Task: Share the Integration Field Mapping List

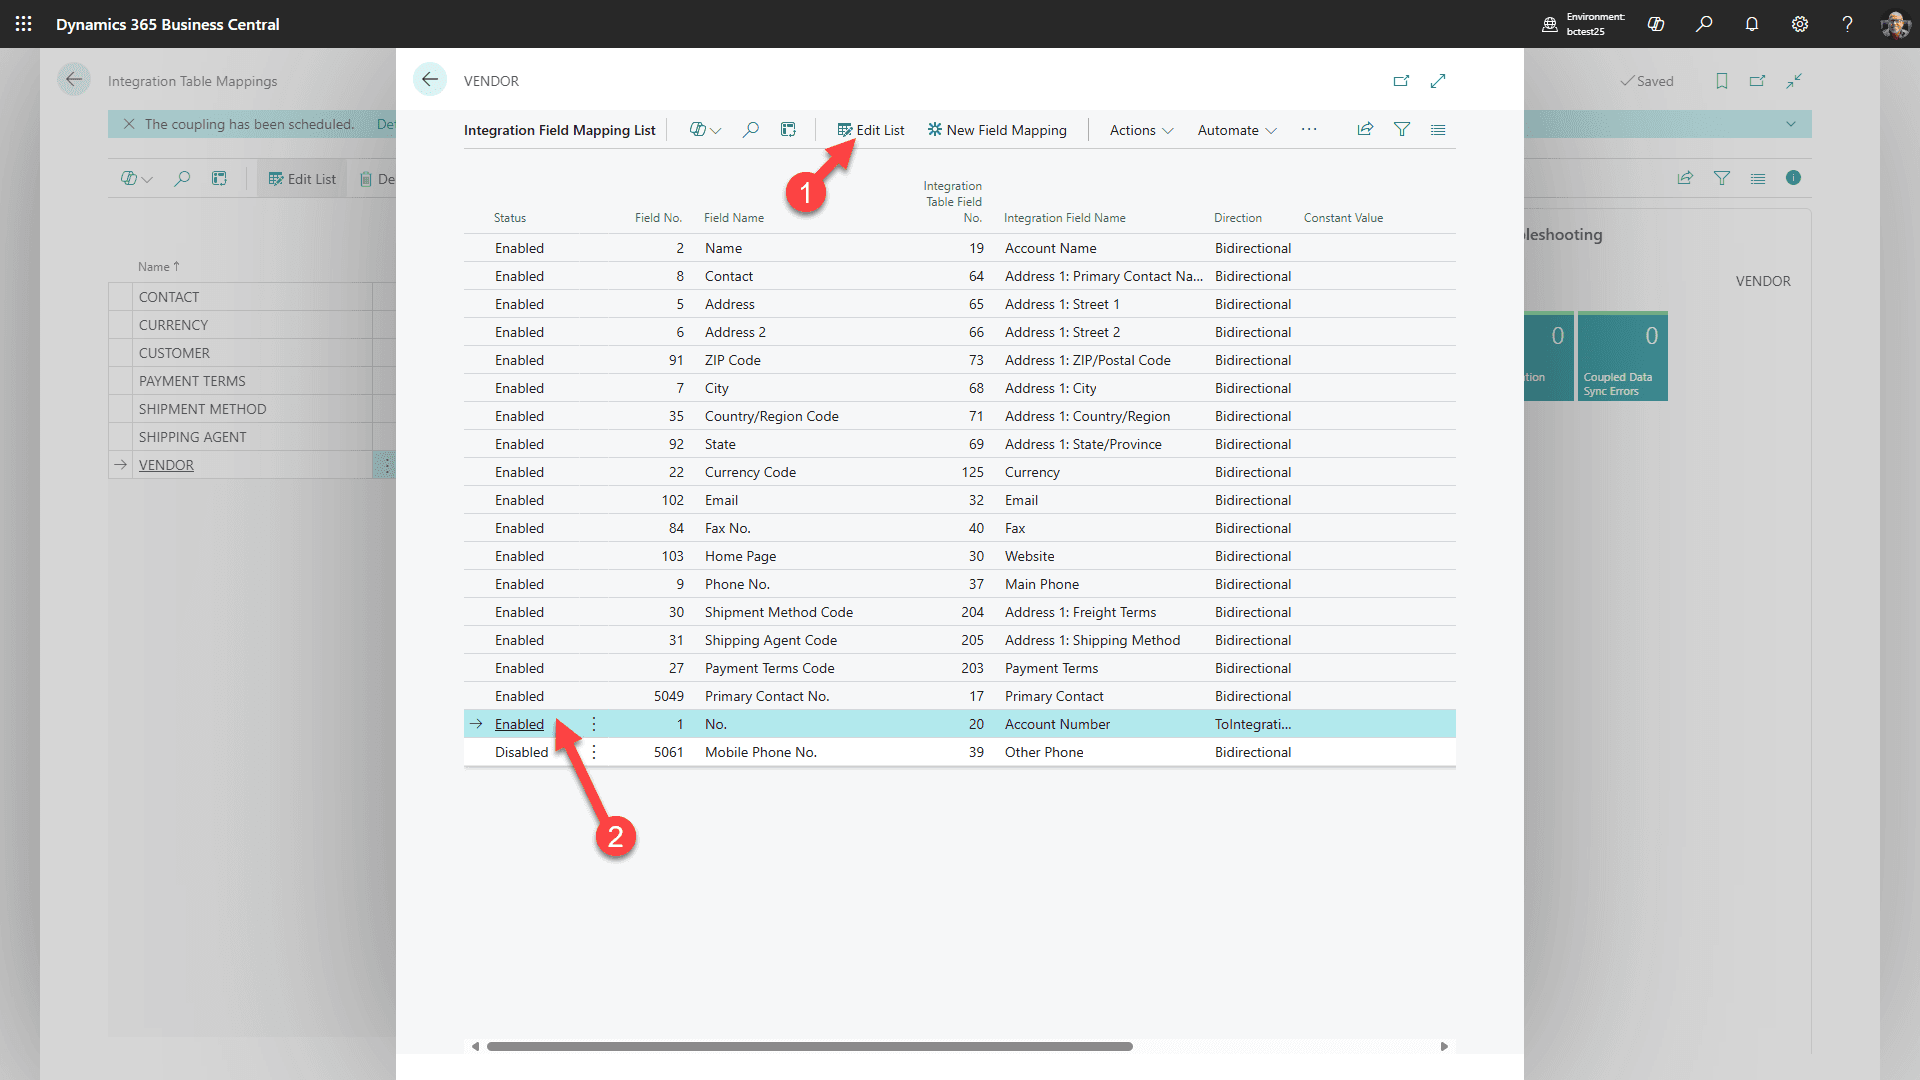Action: (1366, 129)
